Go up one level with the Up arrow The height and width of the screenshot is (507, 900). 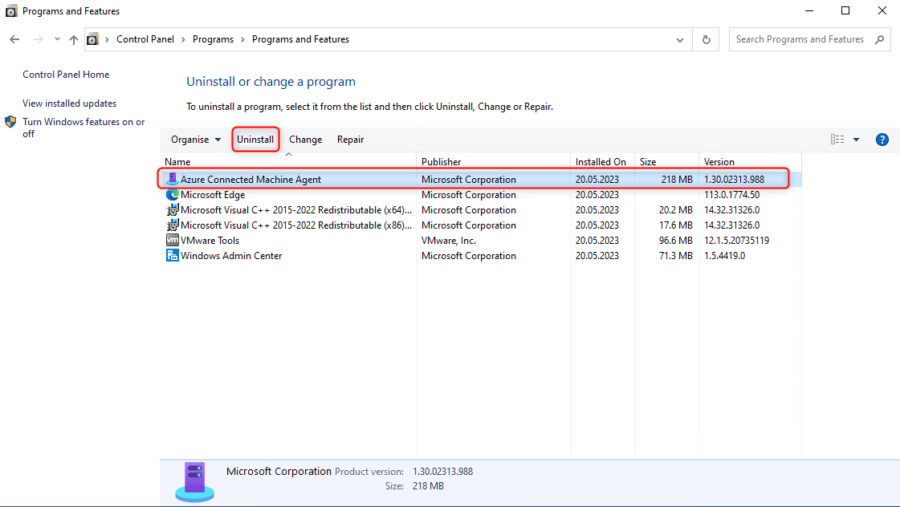point(73,39)
